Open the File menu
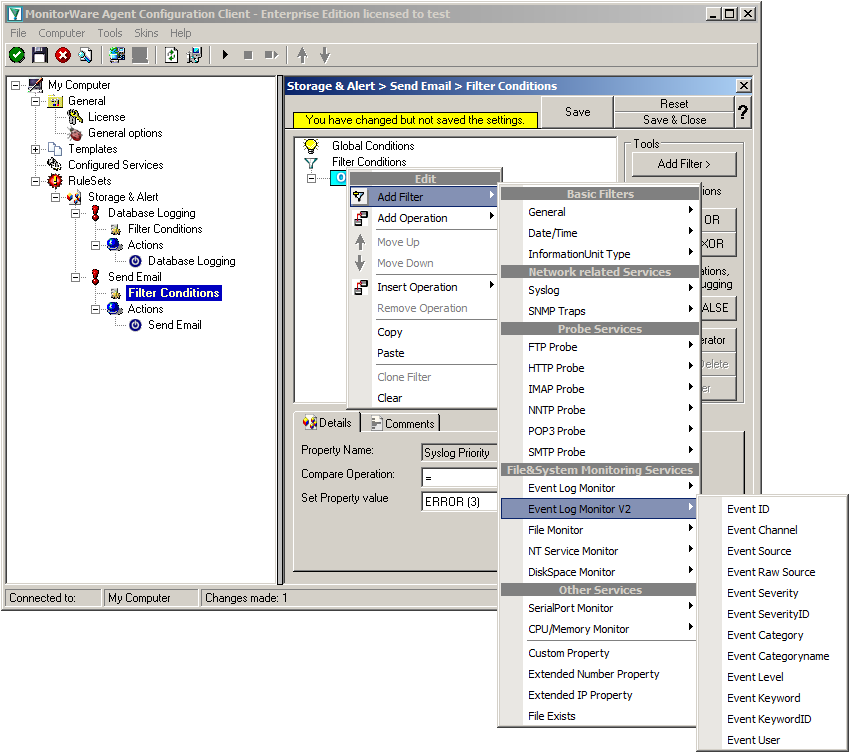This screenshot has width=850, height=753. click(x=18, y=33)
